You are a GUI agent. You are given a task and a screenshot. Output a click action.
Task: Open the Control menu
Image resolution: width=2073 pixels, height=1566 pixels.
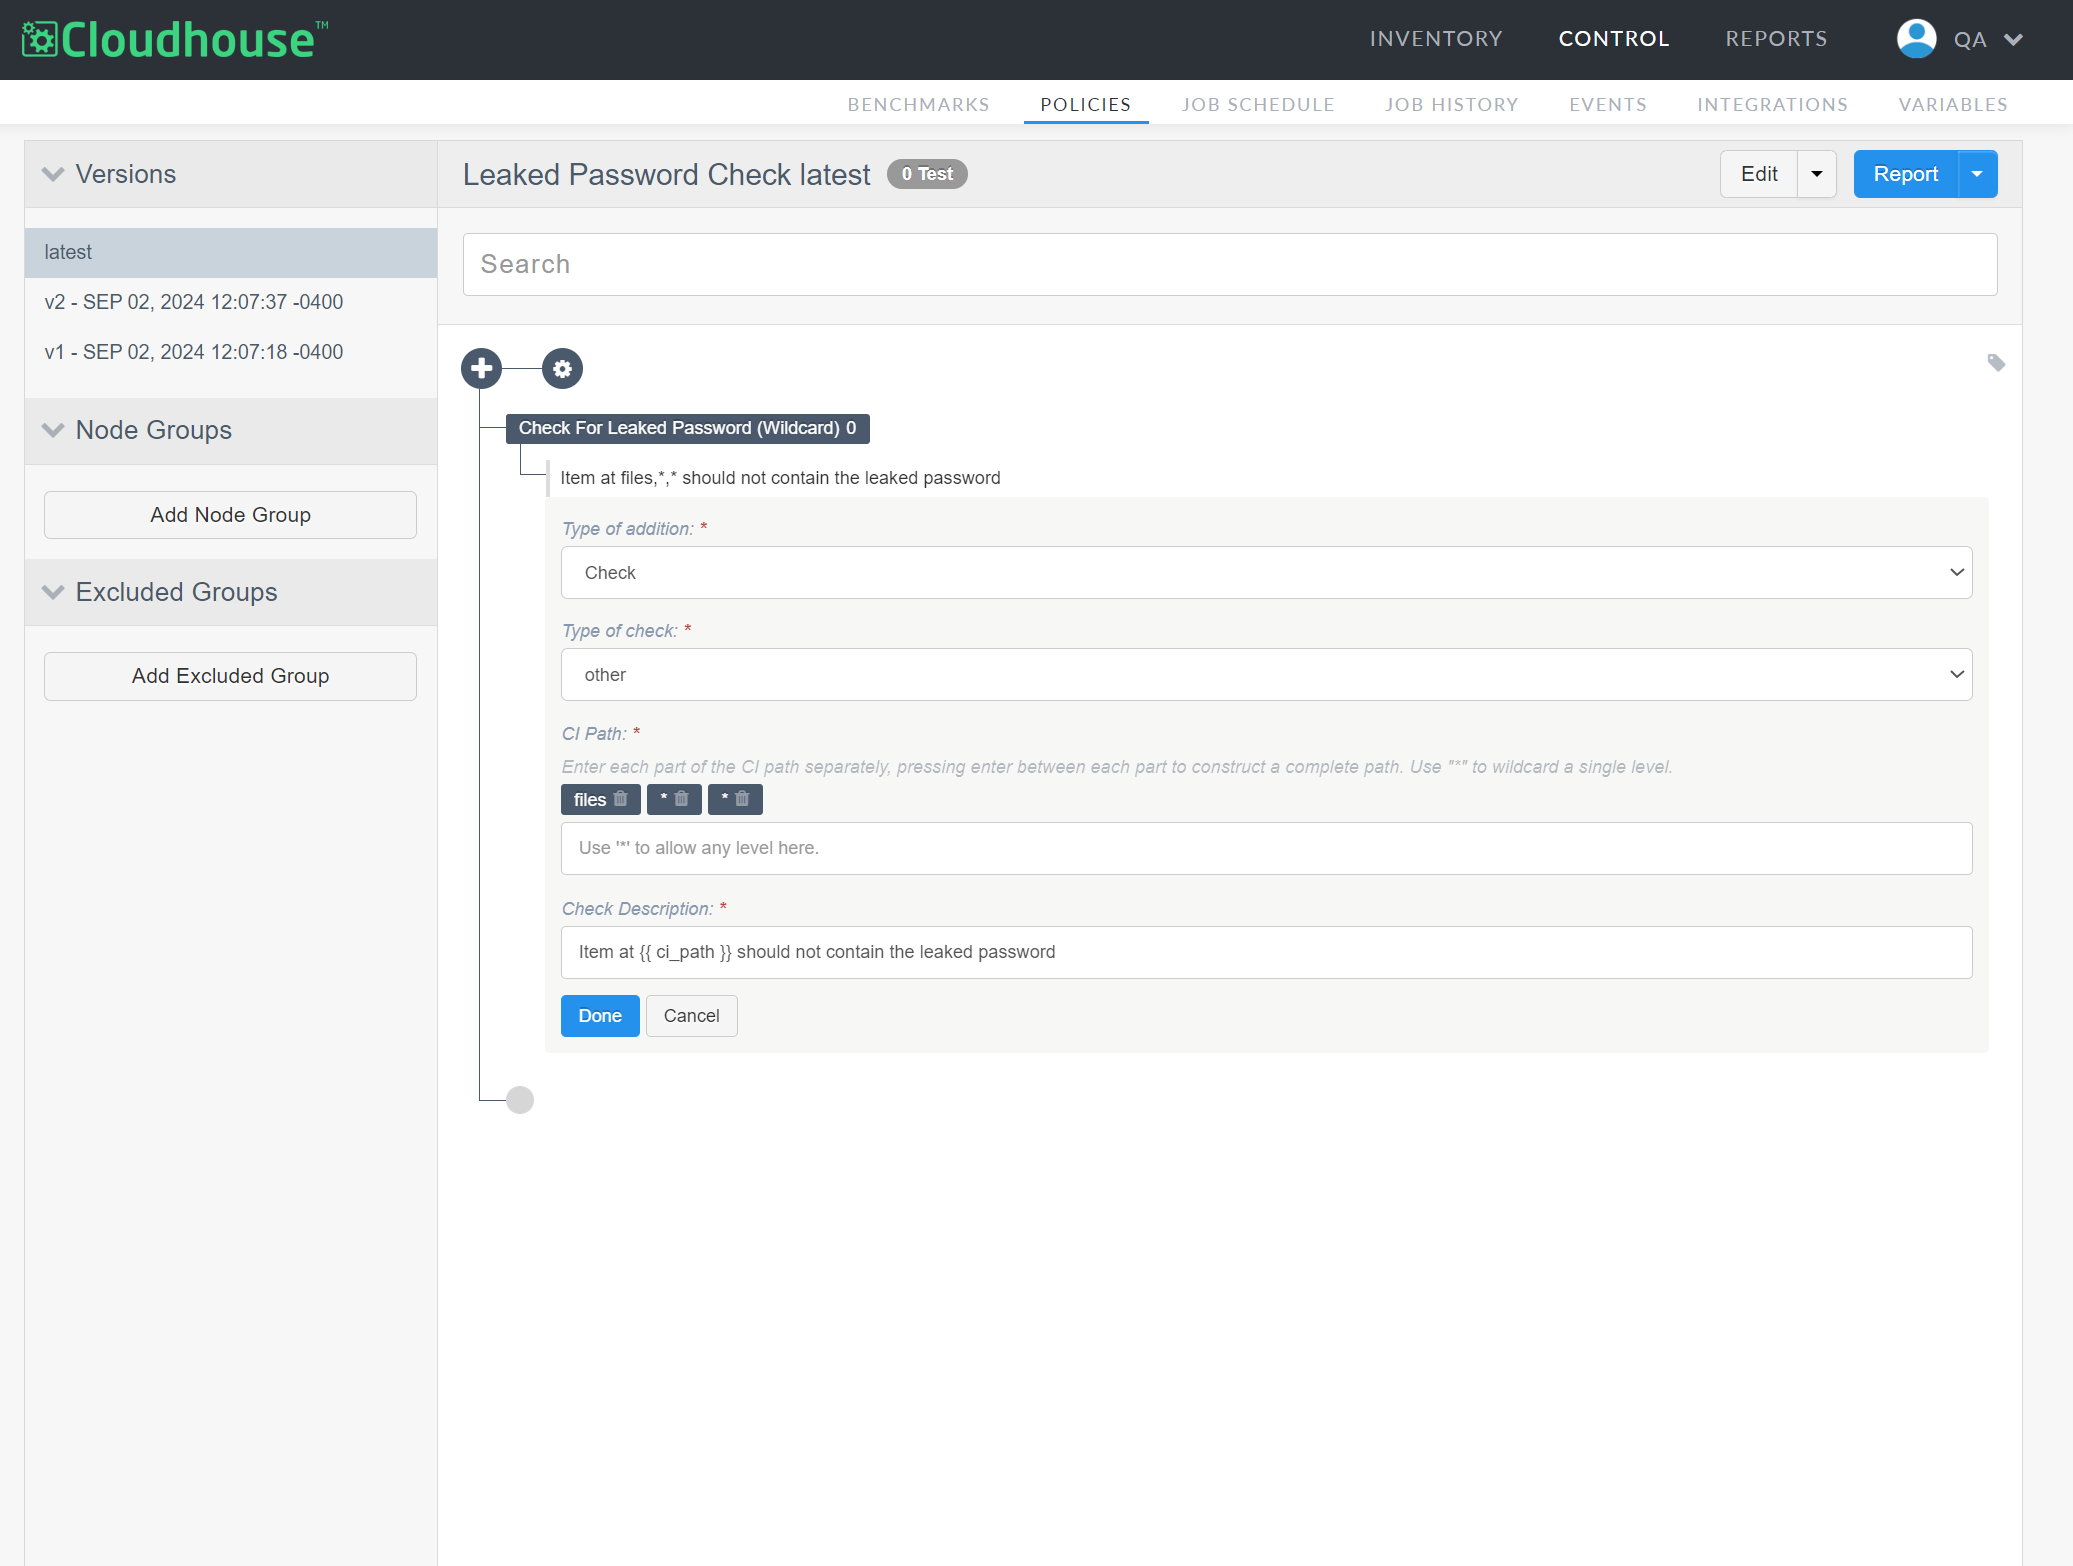coord(1614,39)
